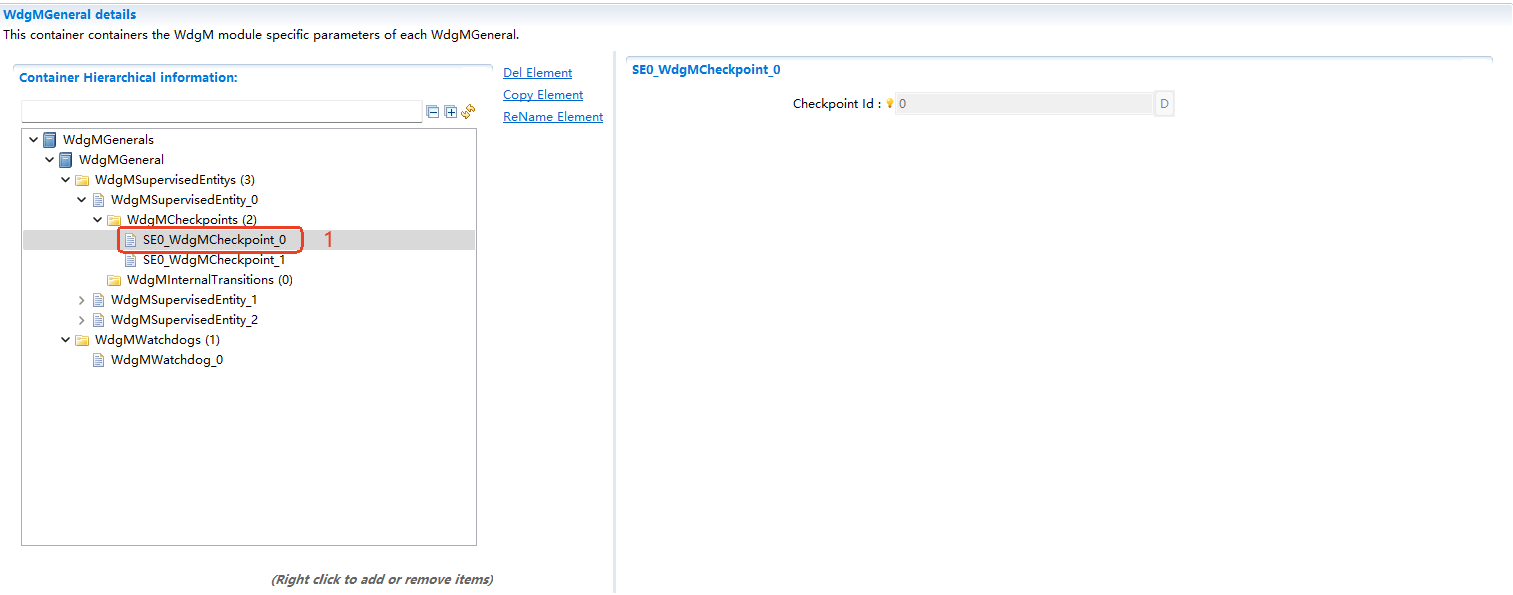Click the WdgMGenerals container icon
Image resolution: width=1513 pixels, height=595 pixels.
(50, 140)
